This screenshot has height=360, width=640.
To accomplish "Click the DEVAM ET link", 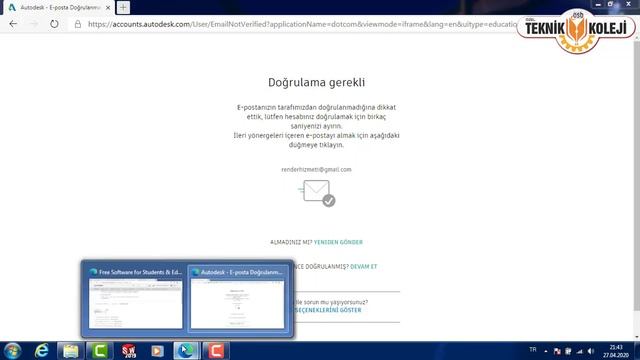I will [x=364, y=267].
